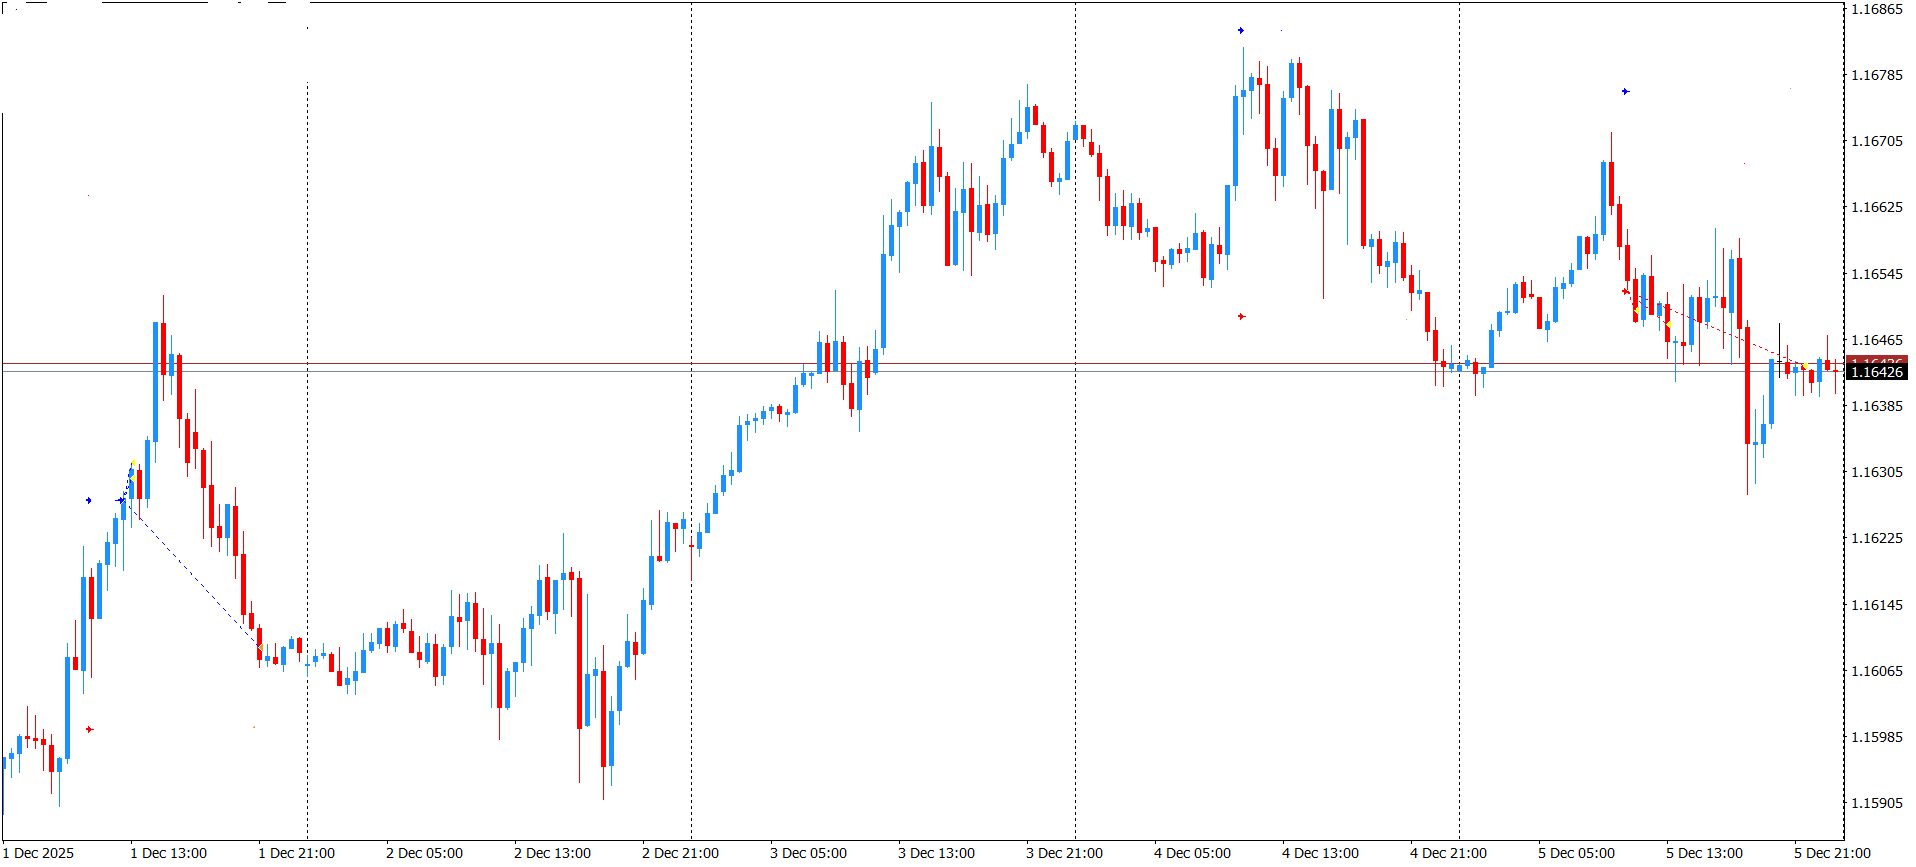Select the red arrow marker below the 4 Dec 05:00 candles
Image resolution: width=1916 pixels, height=867 pixels.
1241,317
